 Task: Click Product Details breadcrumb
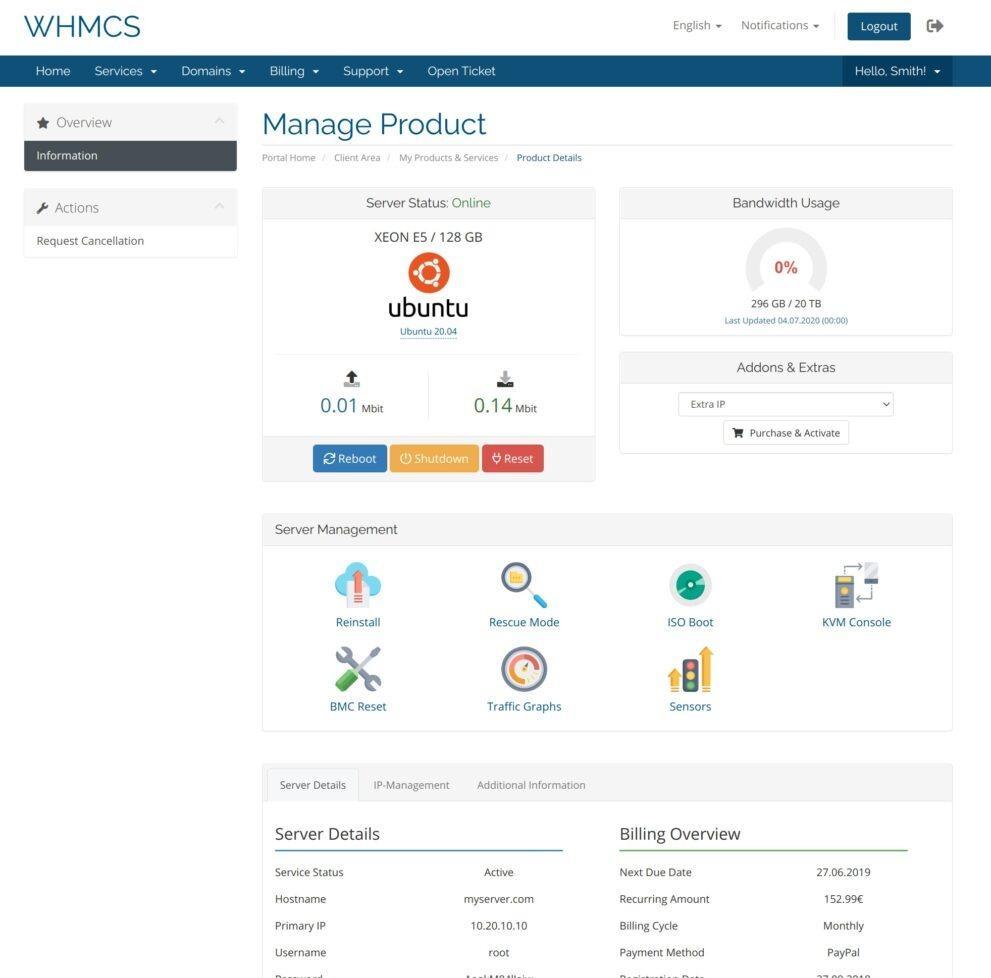[549, 157]
